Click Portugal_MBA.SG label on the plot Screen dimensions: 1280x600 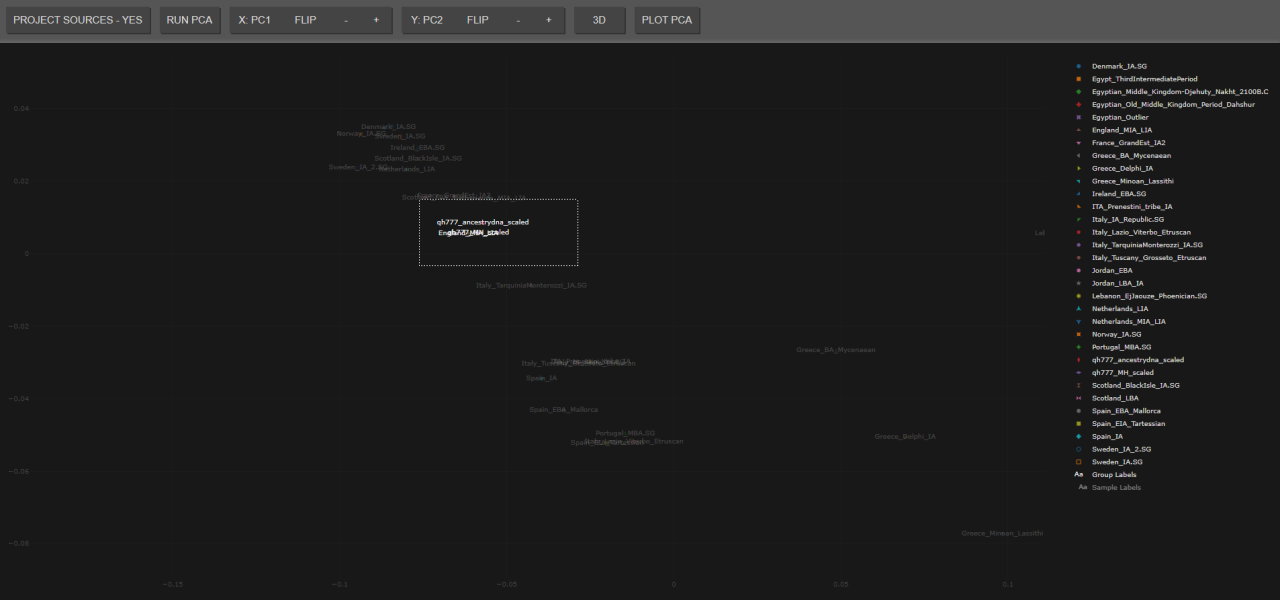(625, 433)
